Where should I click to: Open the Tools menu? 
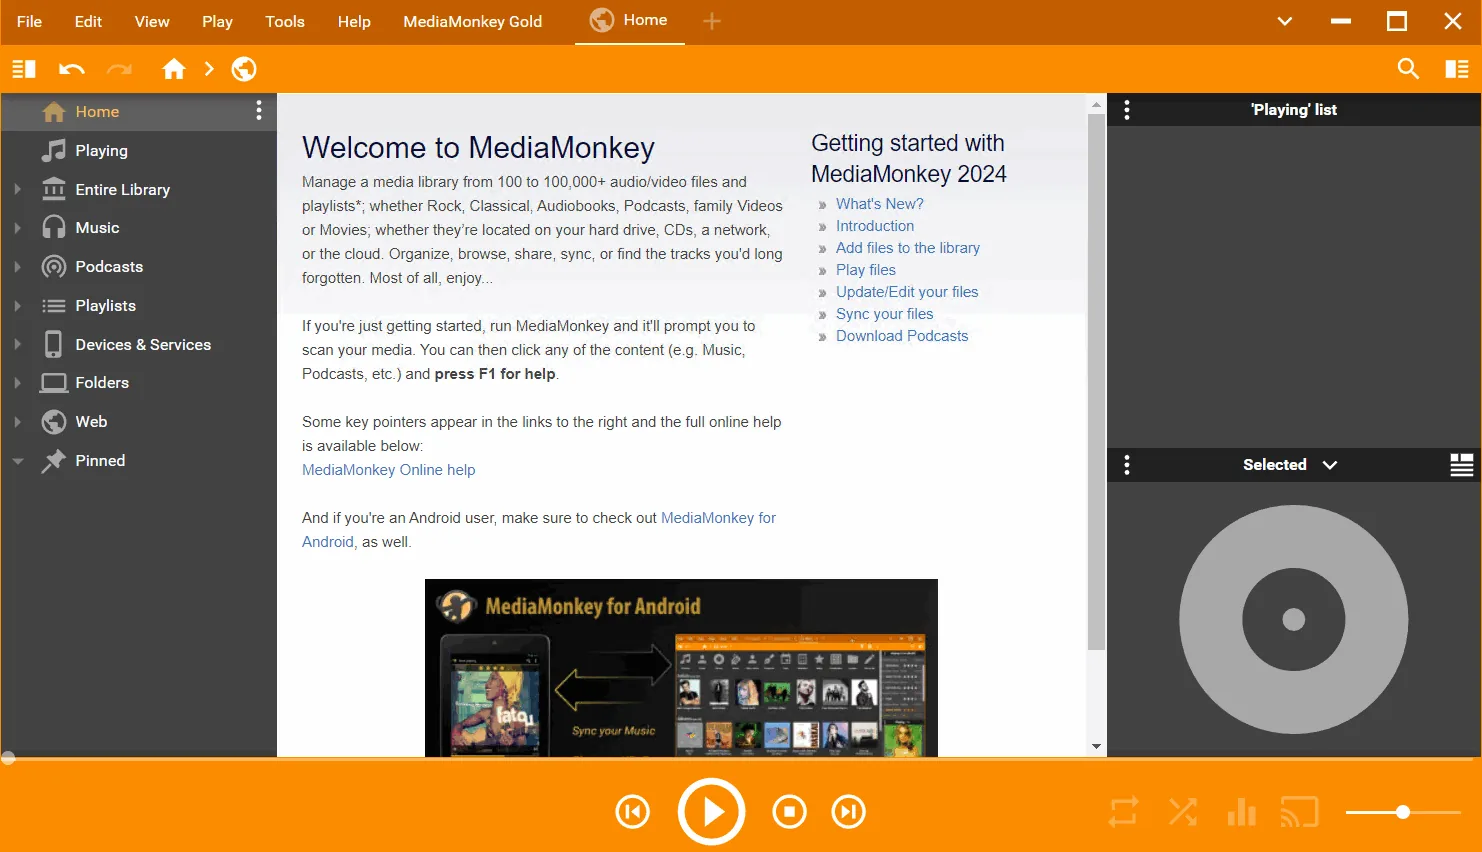tap(285, 21)
